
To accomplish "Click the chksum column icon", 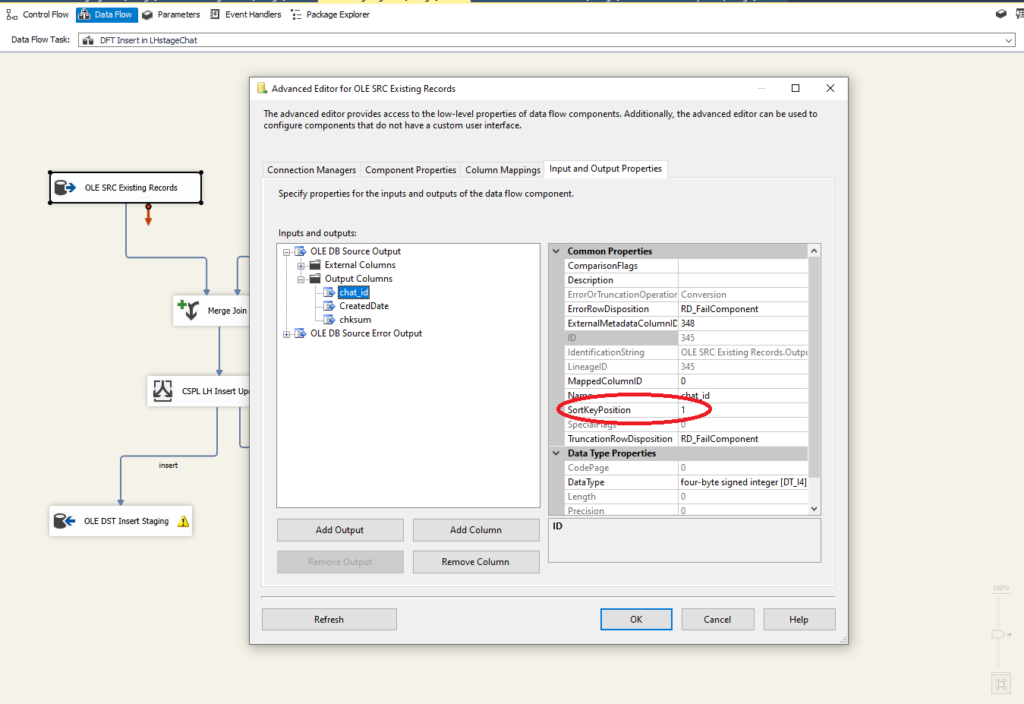I will coord(329,320).
